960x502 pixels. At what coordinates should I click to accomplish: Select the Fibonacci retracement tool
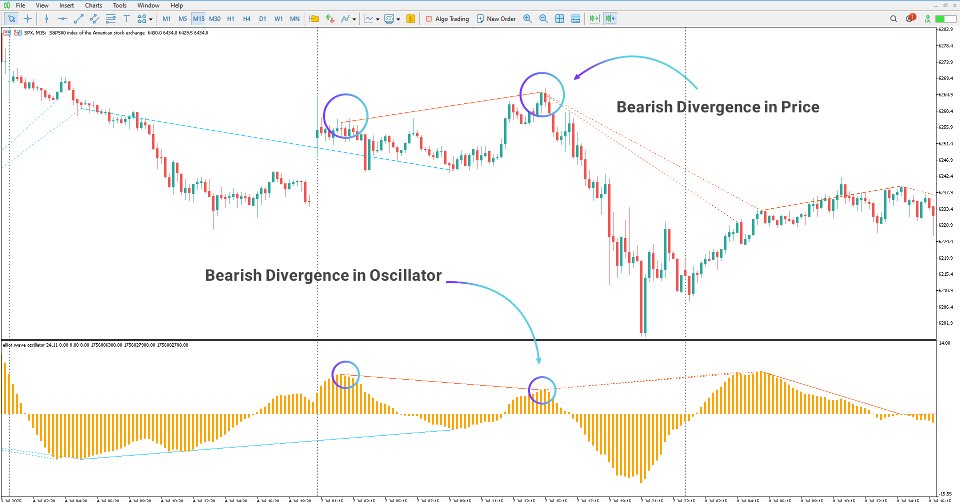[x=111, y=19]
